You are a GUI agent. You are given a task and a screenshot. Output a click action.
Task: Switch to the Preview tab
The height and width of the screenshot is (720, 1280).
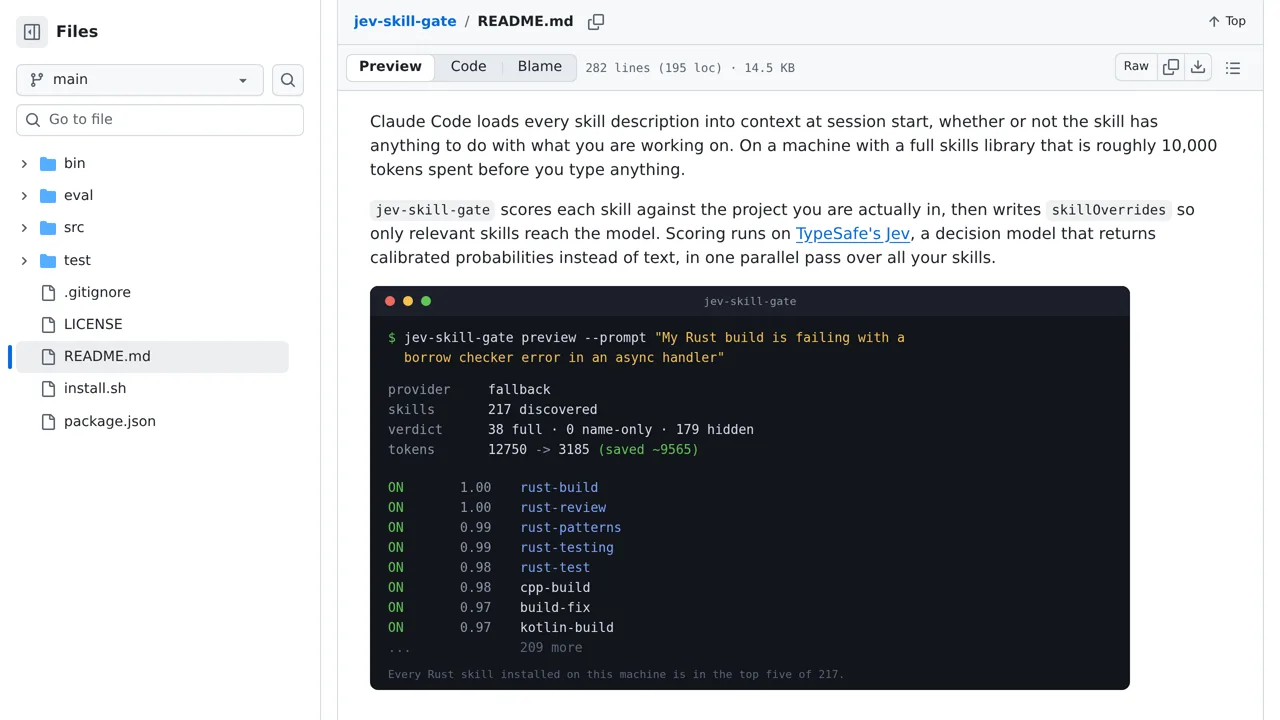click(x=390, y=67)
